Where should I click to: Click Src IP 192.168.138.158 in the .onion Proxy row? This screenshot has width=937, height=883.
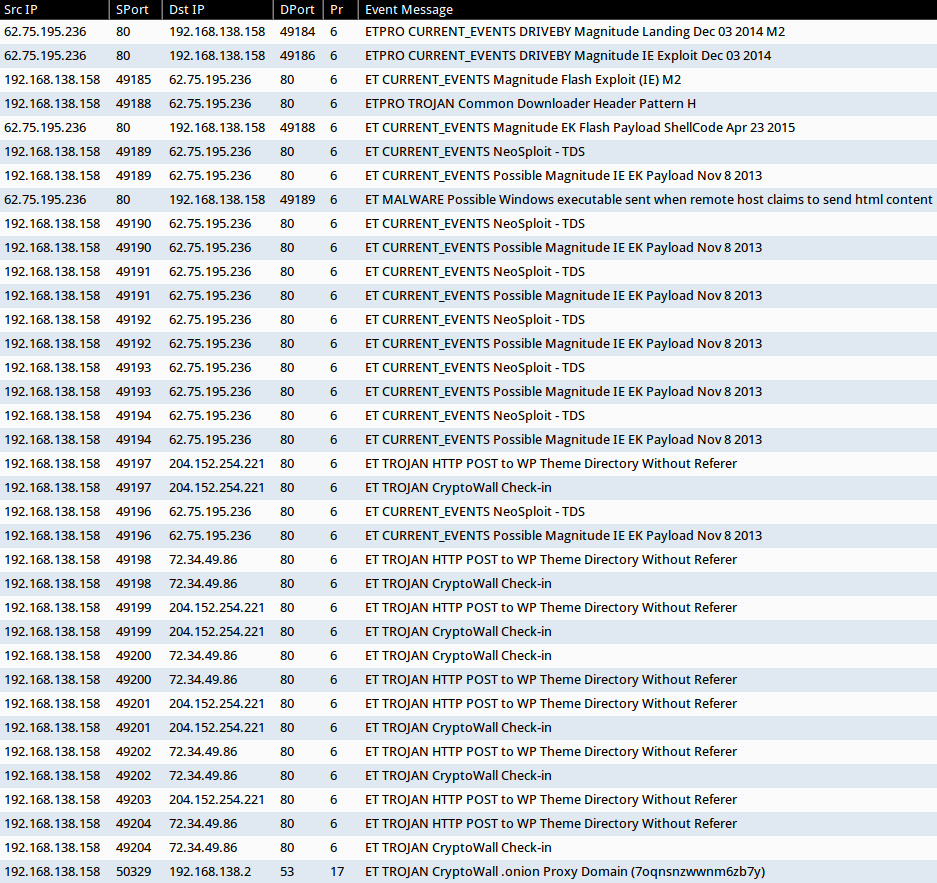coord(52,872)
